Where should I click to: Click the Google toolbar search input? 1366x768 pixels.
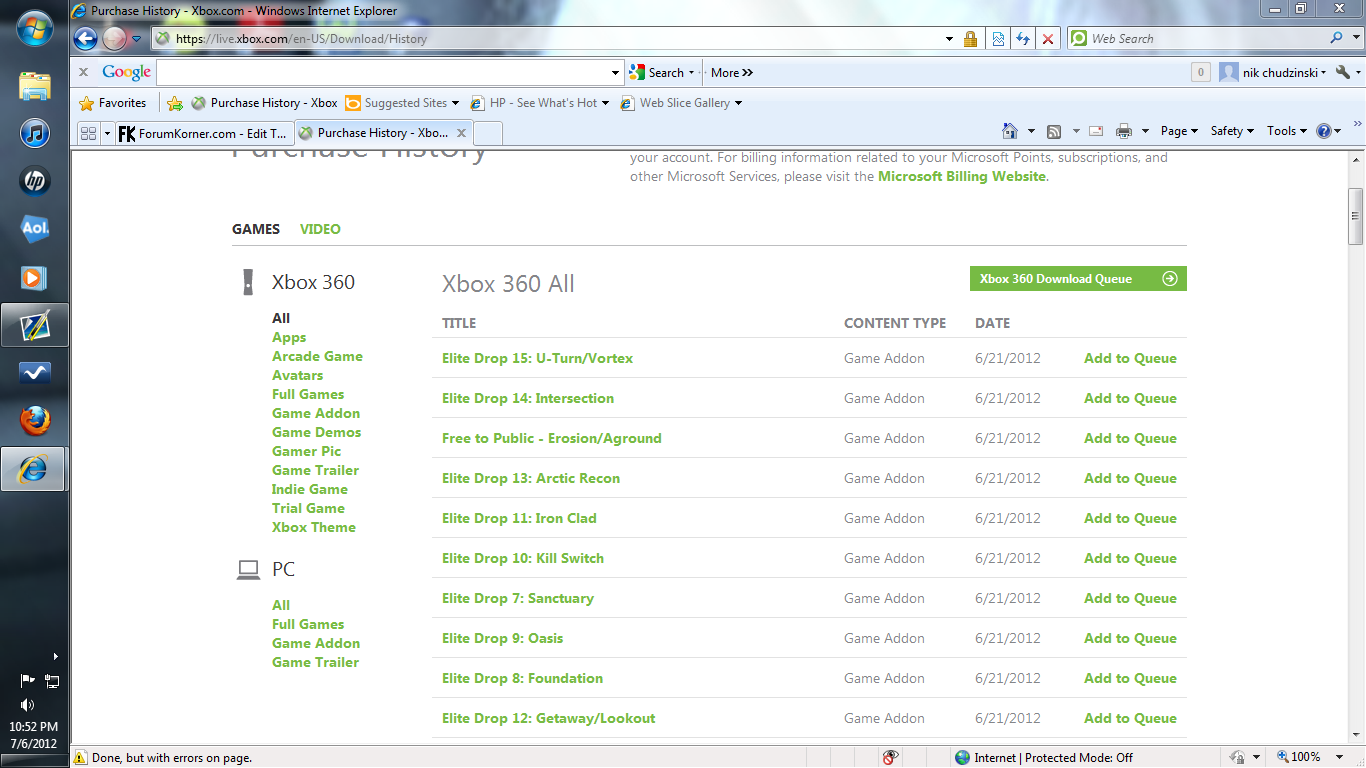click(383, 72)
